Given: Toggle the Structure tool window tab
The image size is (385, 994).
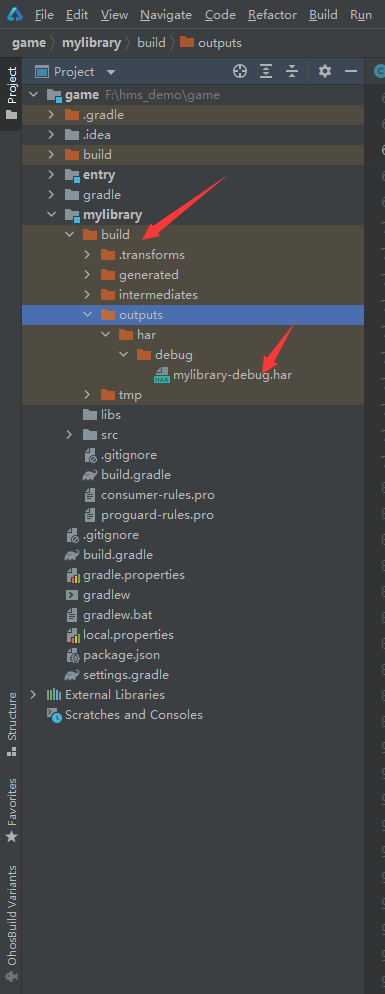Looking at the screenshot, I should point(11,725).
